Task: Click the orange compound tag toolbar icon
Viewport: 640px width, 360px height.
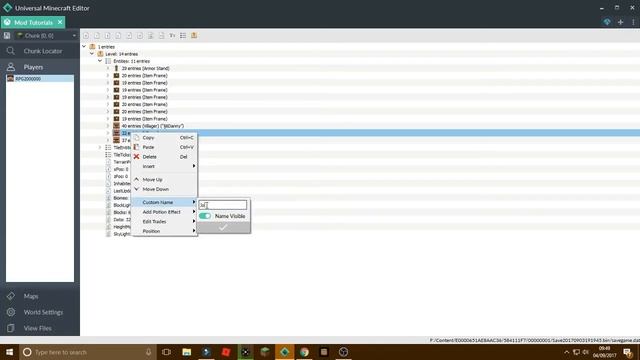Action: coord(194,36)
